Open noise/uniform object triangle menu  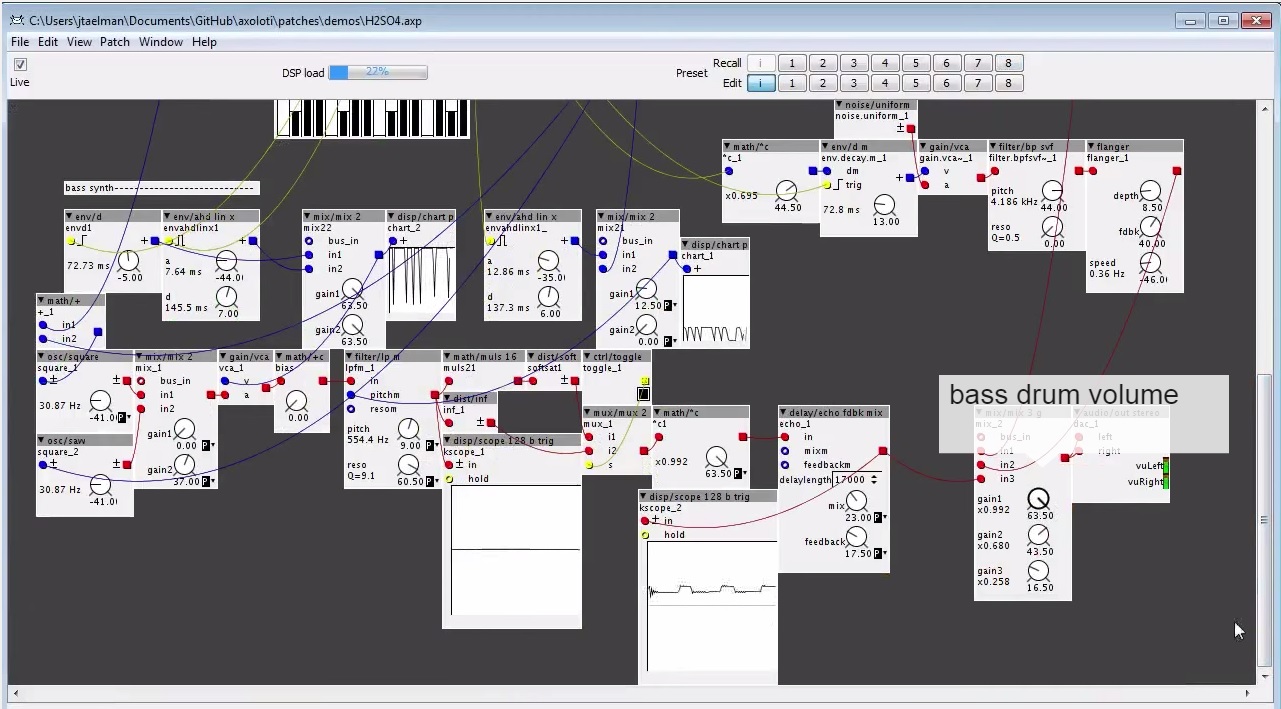(x=840, y=105)
